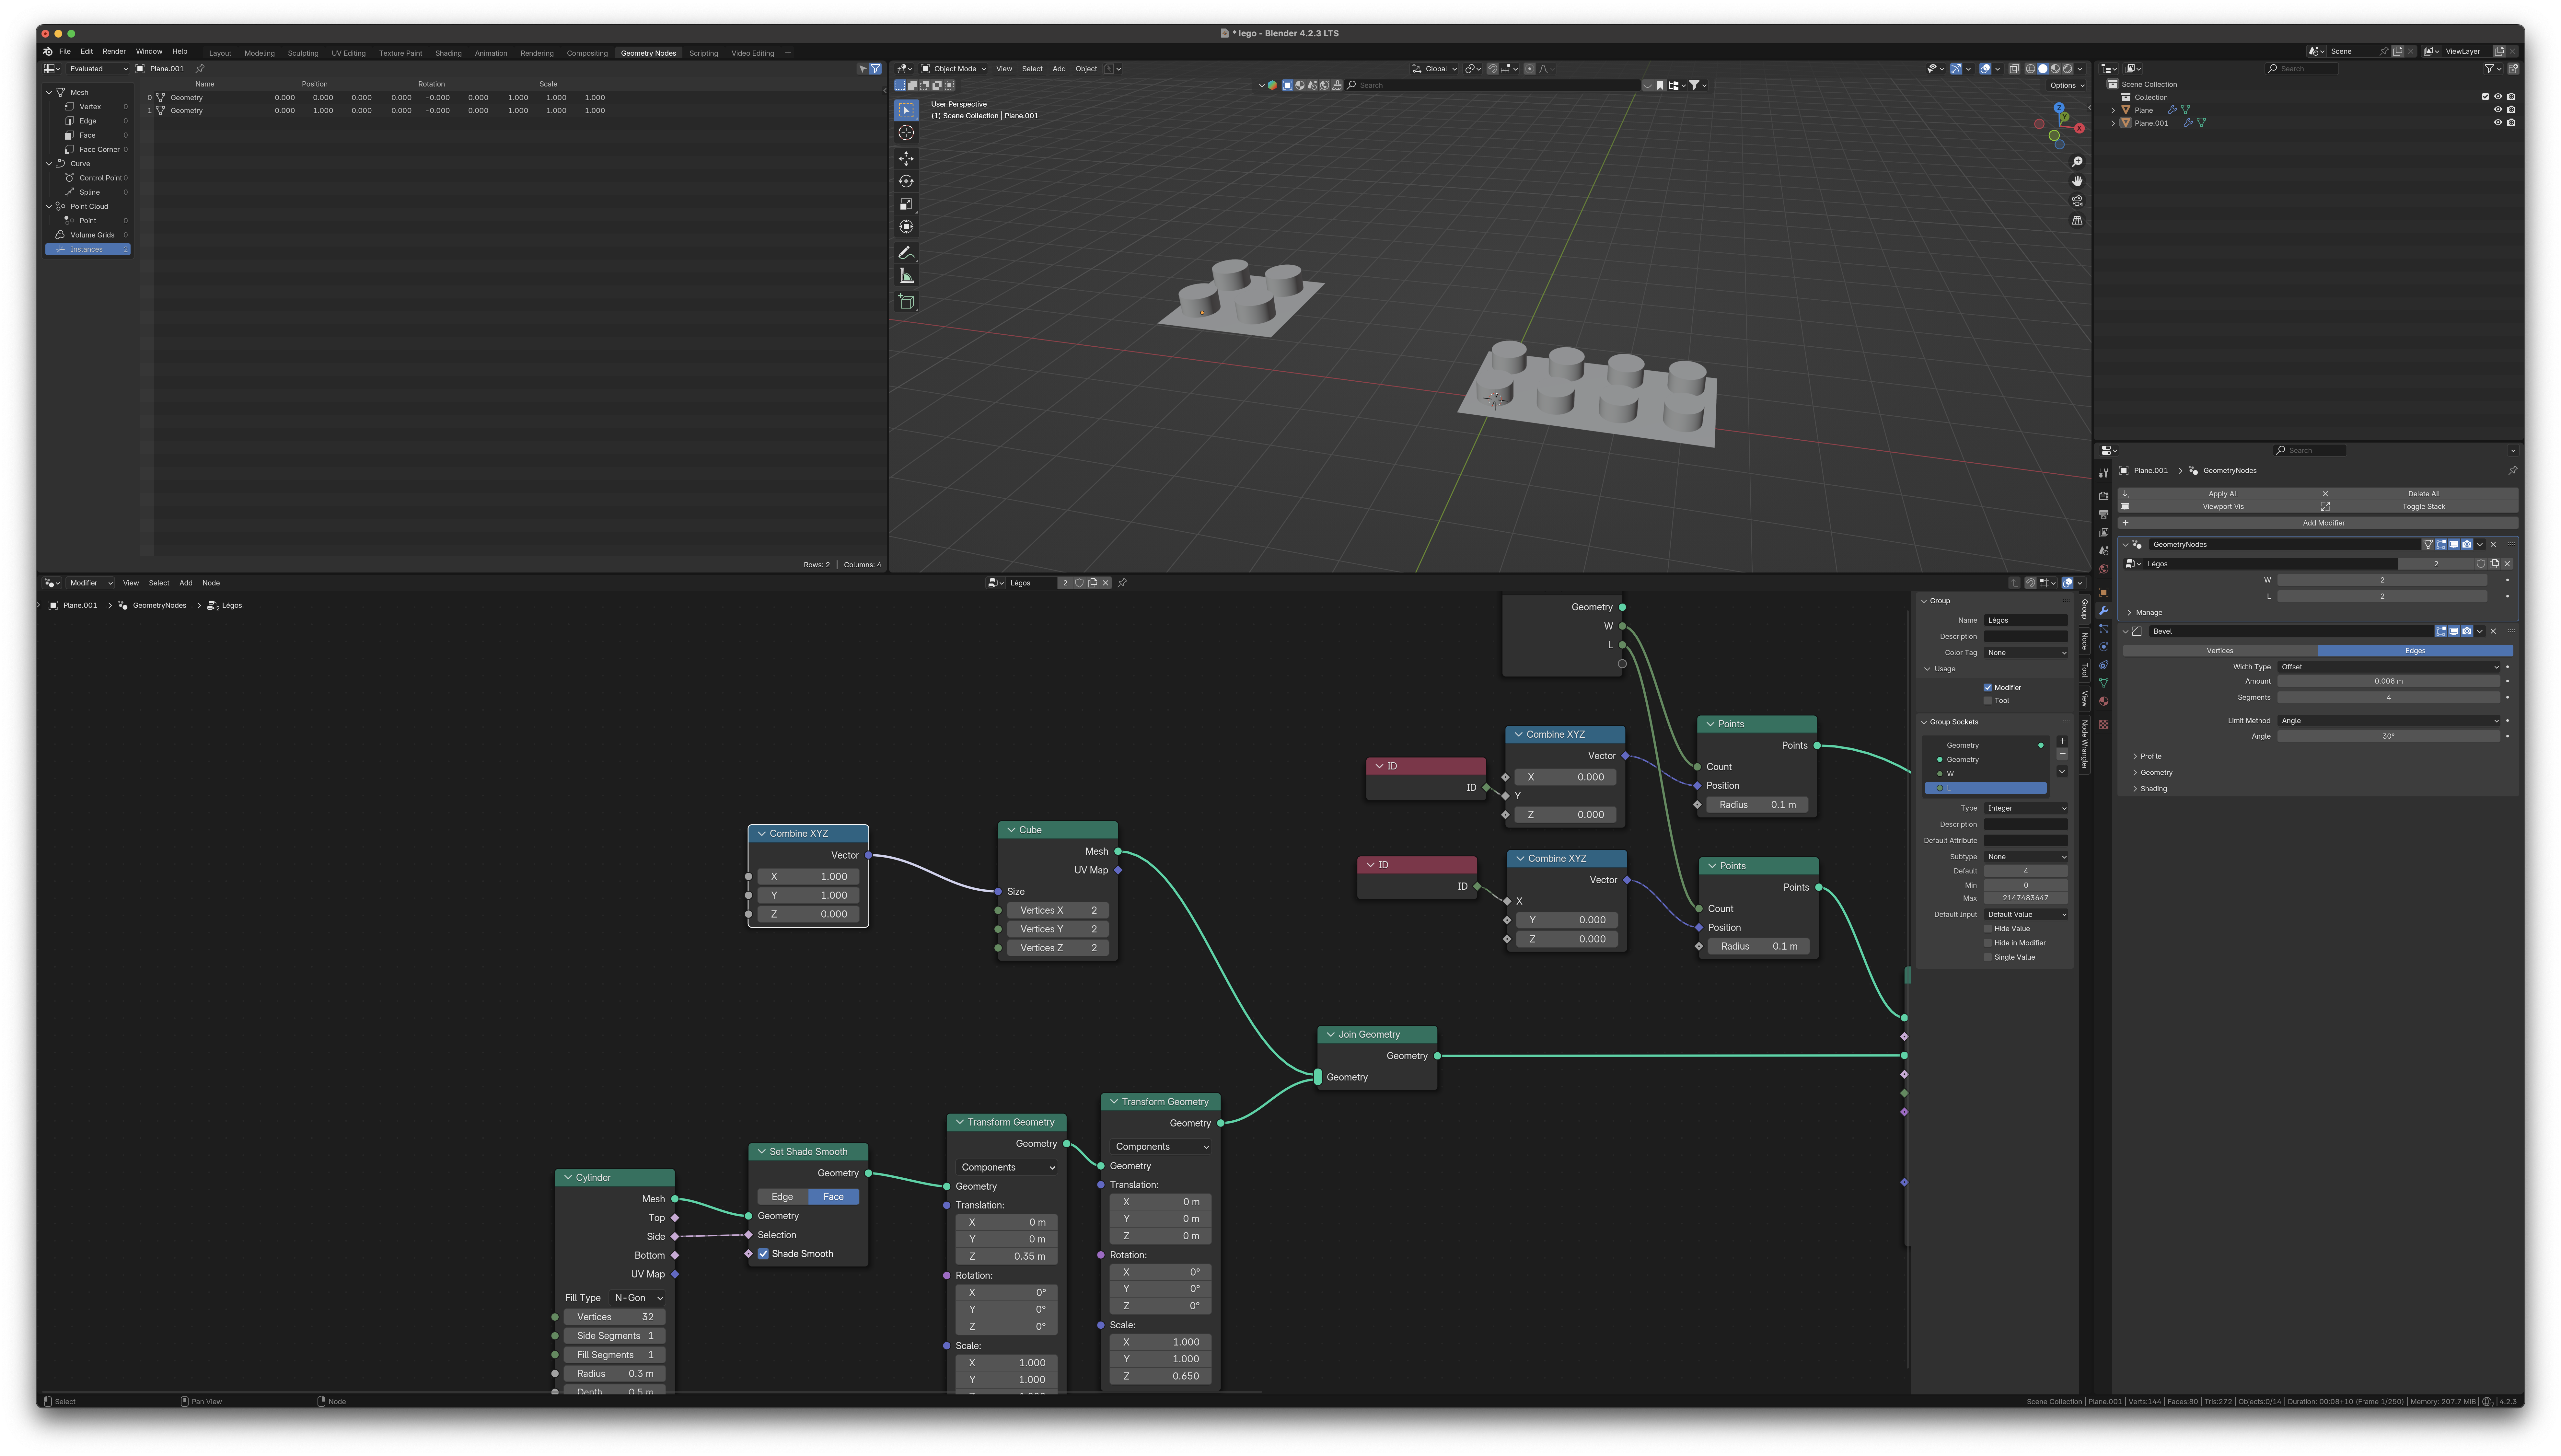Screen dimensions: 2561x1456
Task: Pin the spreadsheet to Plane.001
Action: tap(200, 69)
